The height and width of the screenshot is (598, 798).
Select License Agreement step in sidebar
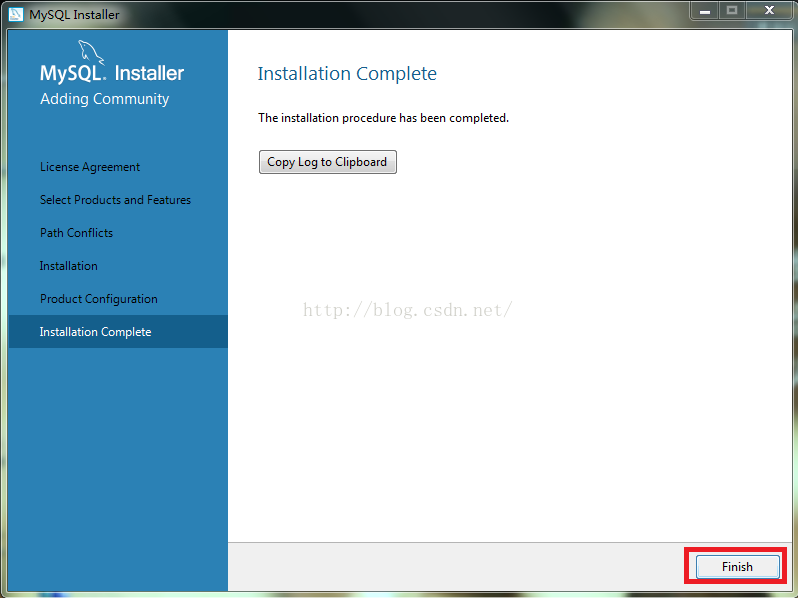click(x=90, y=167)
